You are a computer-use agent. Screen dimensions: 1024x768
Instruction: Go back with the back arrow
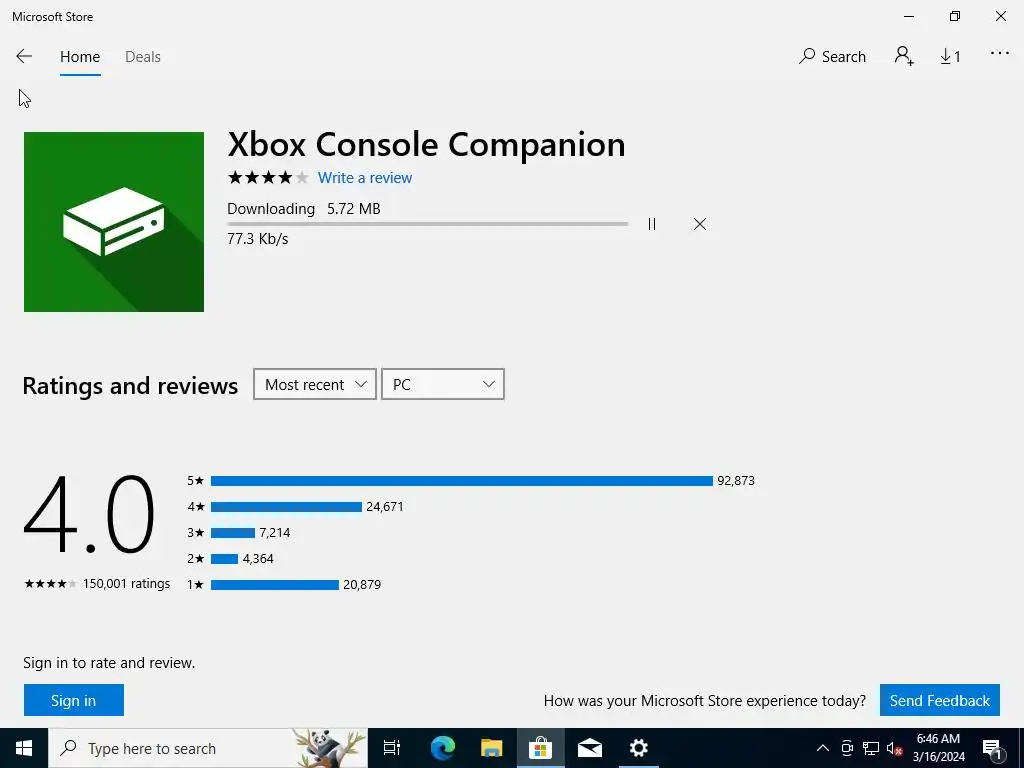tap(24, 57)
